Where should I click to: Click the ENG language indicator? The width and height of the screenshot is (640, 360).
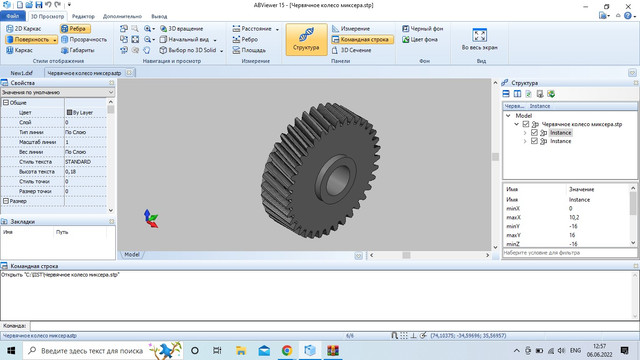point(576,351)
